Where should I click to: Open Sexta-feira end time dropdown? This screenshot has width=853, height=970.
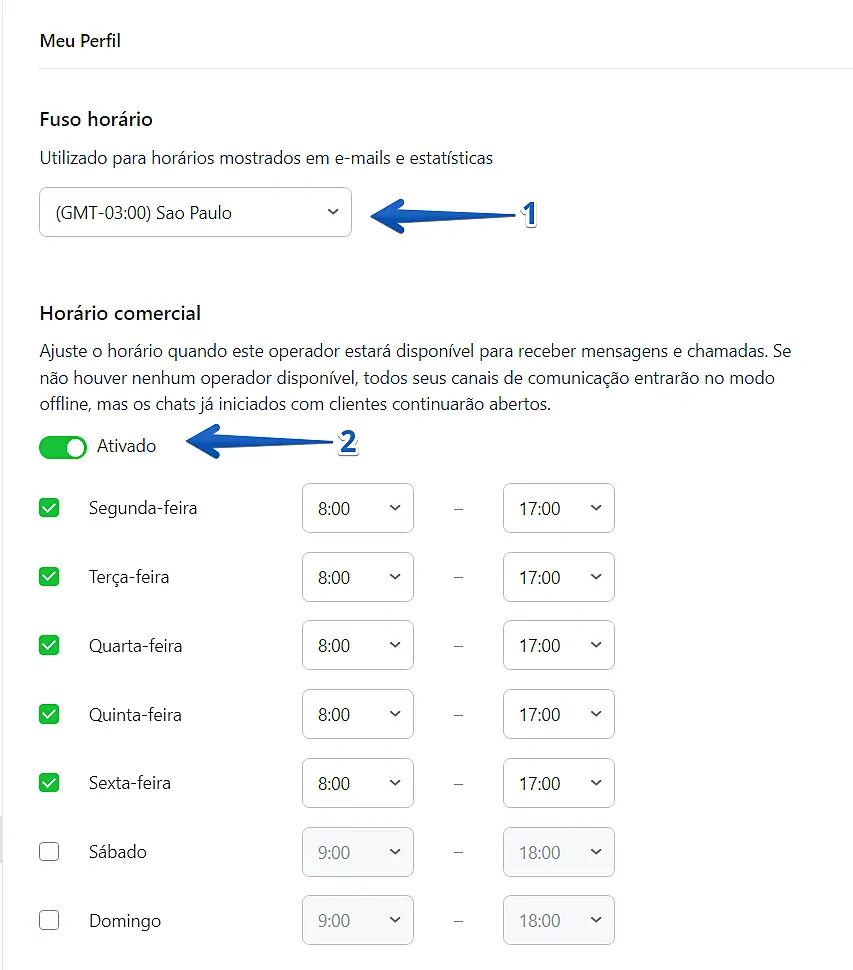pyautogui.click(x=558, y=783)
